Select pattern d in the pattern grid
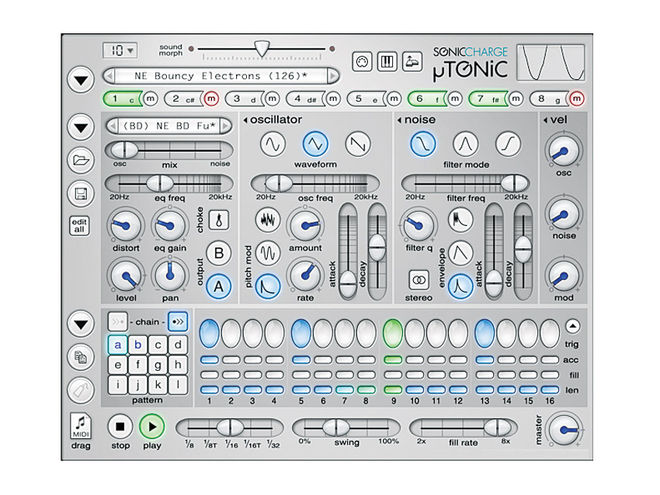This screenshot has height=495, width=660. tap(177, 343)
